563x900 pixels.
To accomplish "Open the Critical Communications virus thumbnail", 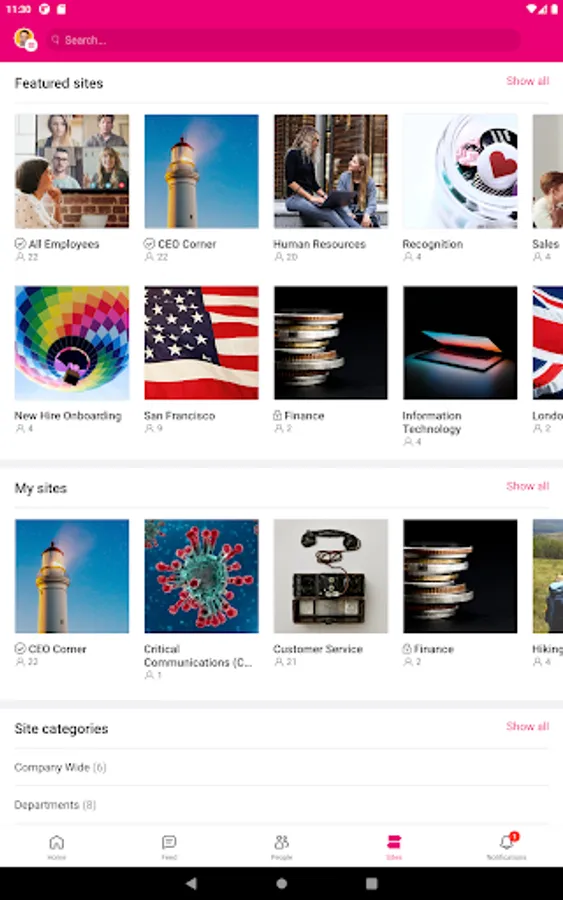I will 201,576.
